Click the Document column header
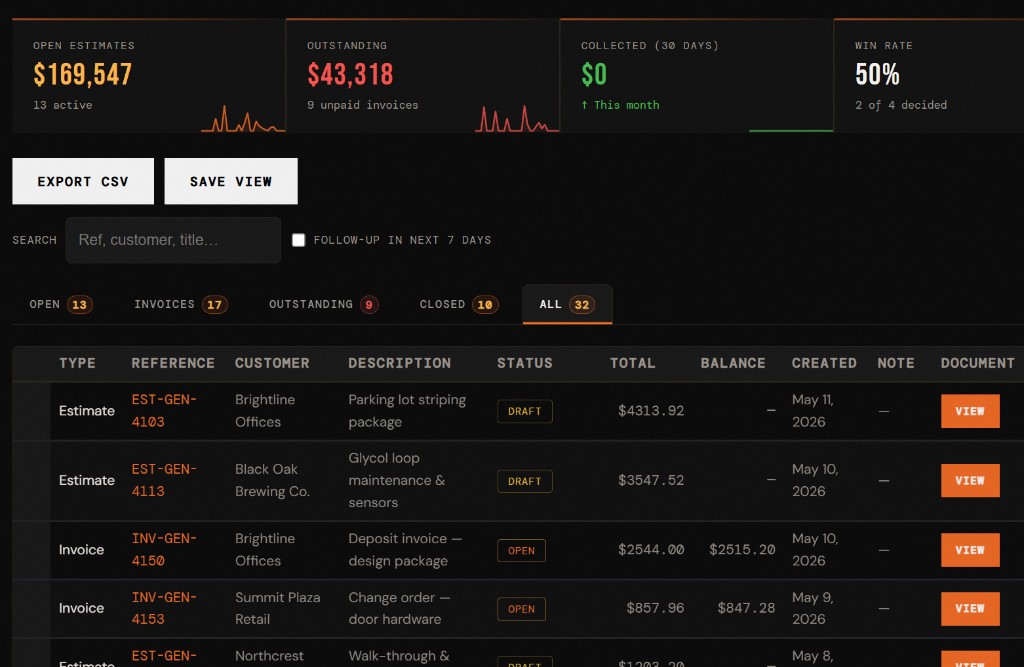The width and height of the screenshot is (1024, 667). click(978, 363)
